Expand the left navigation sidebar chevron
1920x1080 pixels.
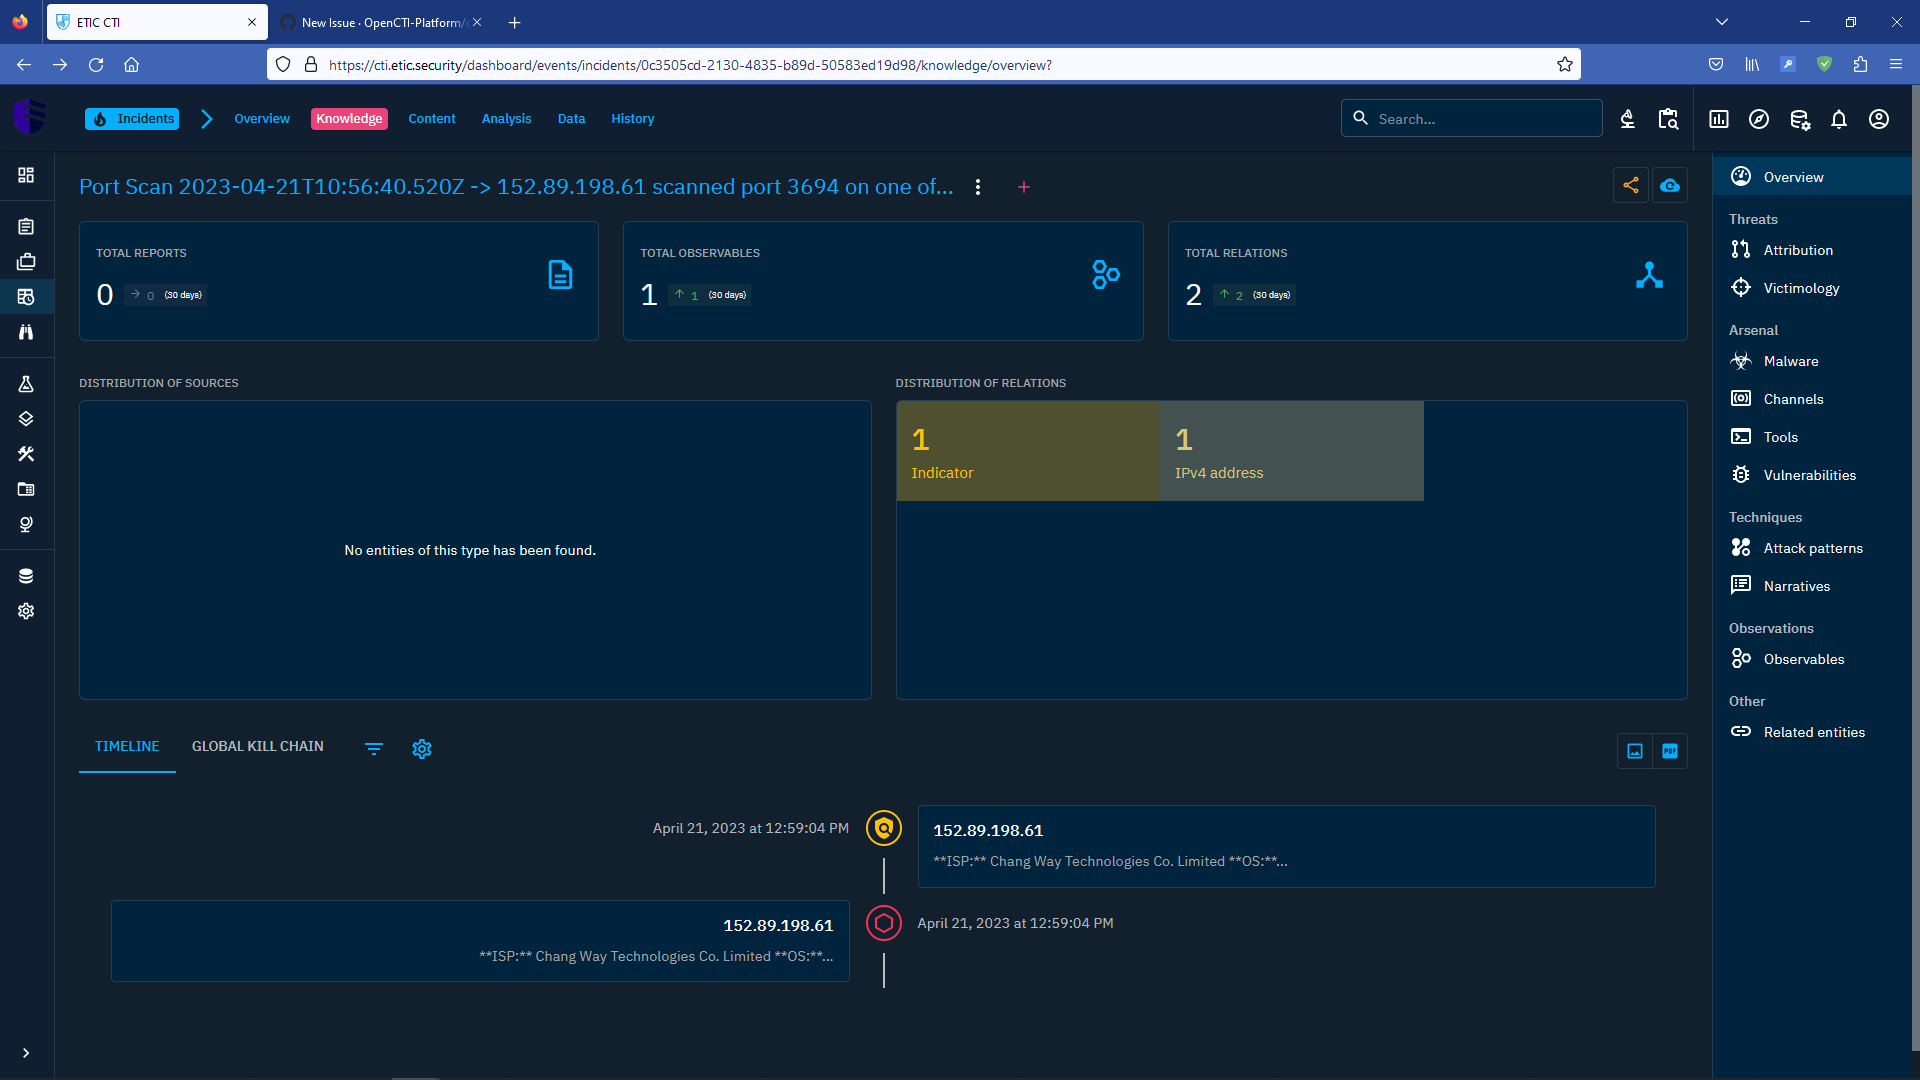point(26,1053)
